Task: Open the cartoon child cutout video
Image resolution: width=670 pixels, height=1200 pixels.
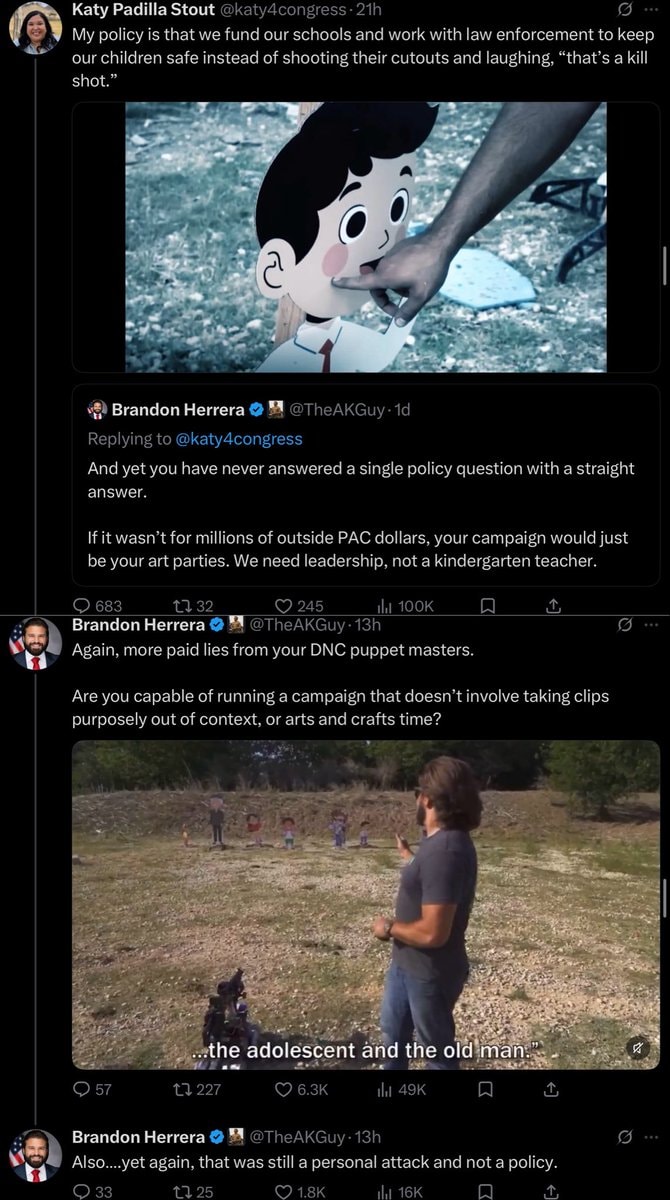Action: (365, 237)
